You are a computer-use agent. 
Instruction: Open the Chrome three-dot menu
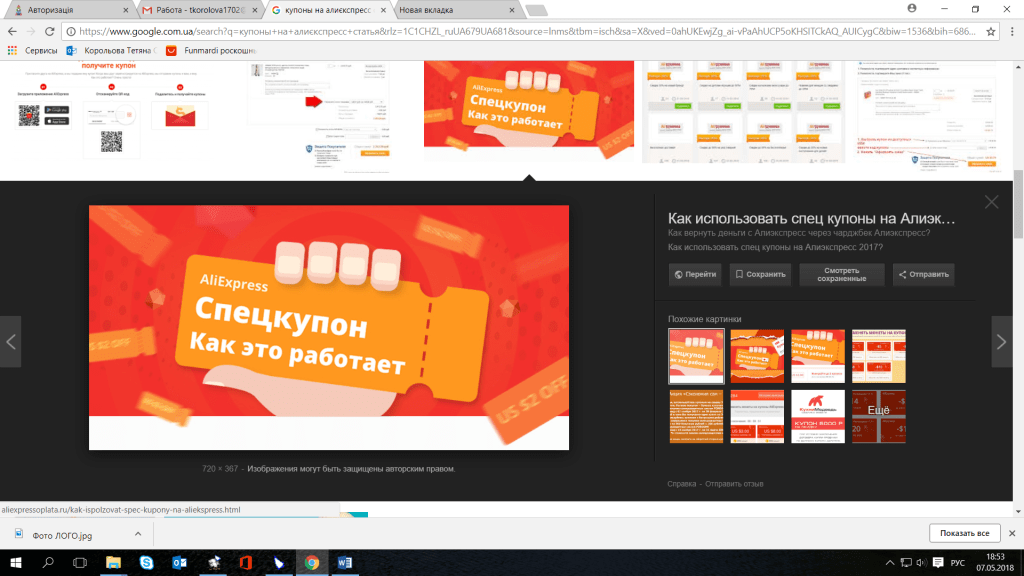point(1012,31)
